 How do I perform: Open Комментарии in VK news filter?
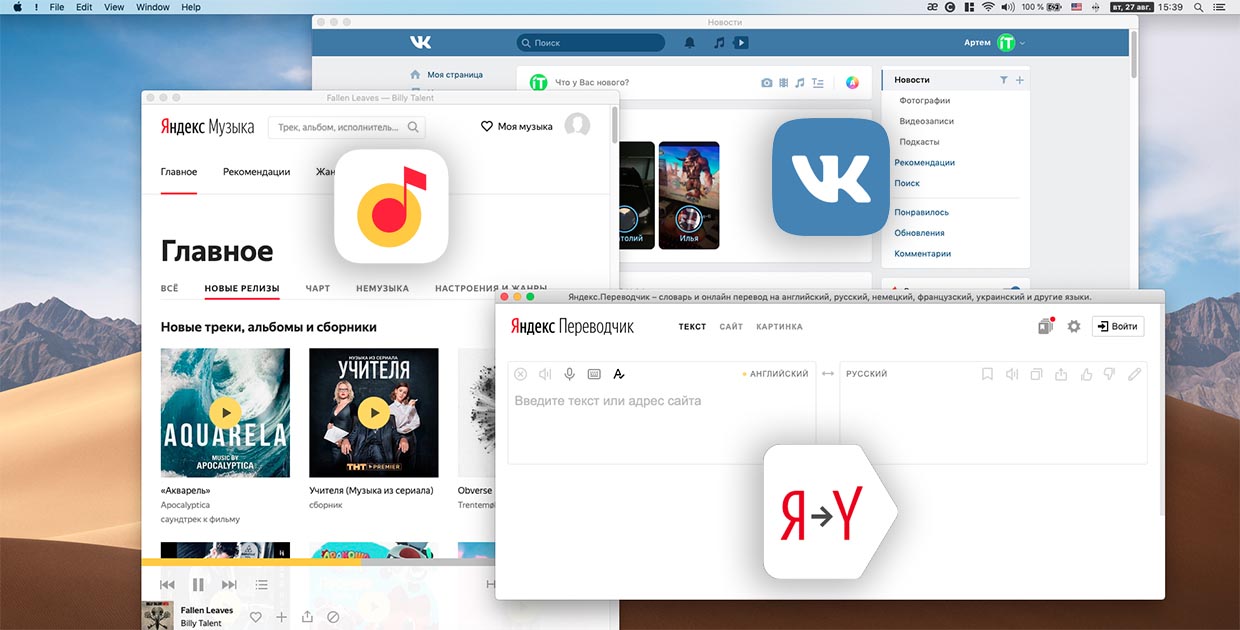tap(923, 254)
